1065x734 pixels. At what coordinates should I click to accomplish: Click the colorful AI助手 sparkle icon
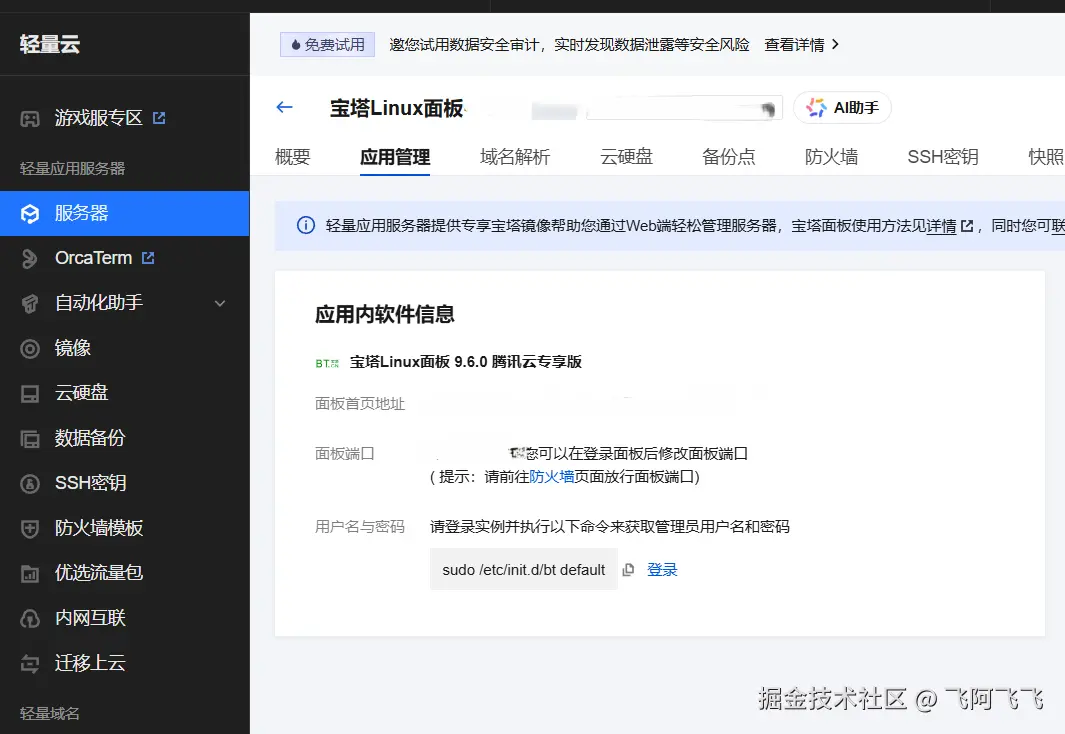click(x=816, y=107)
